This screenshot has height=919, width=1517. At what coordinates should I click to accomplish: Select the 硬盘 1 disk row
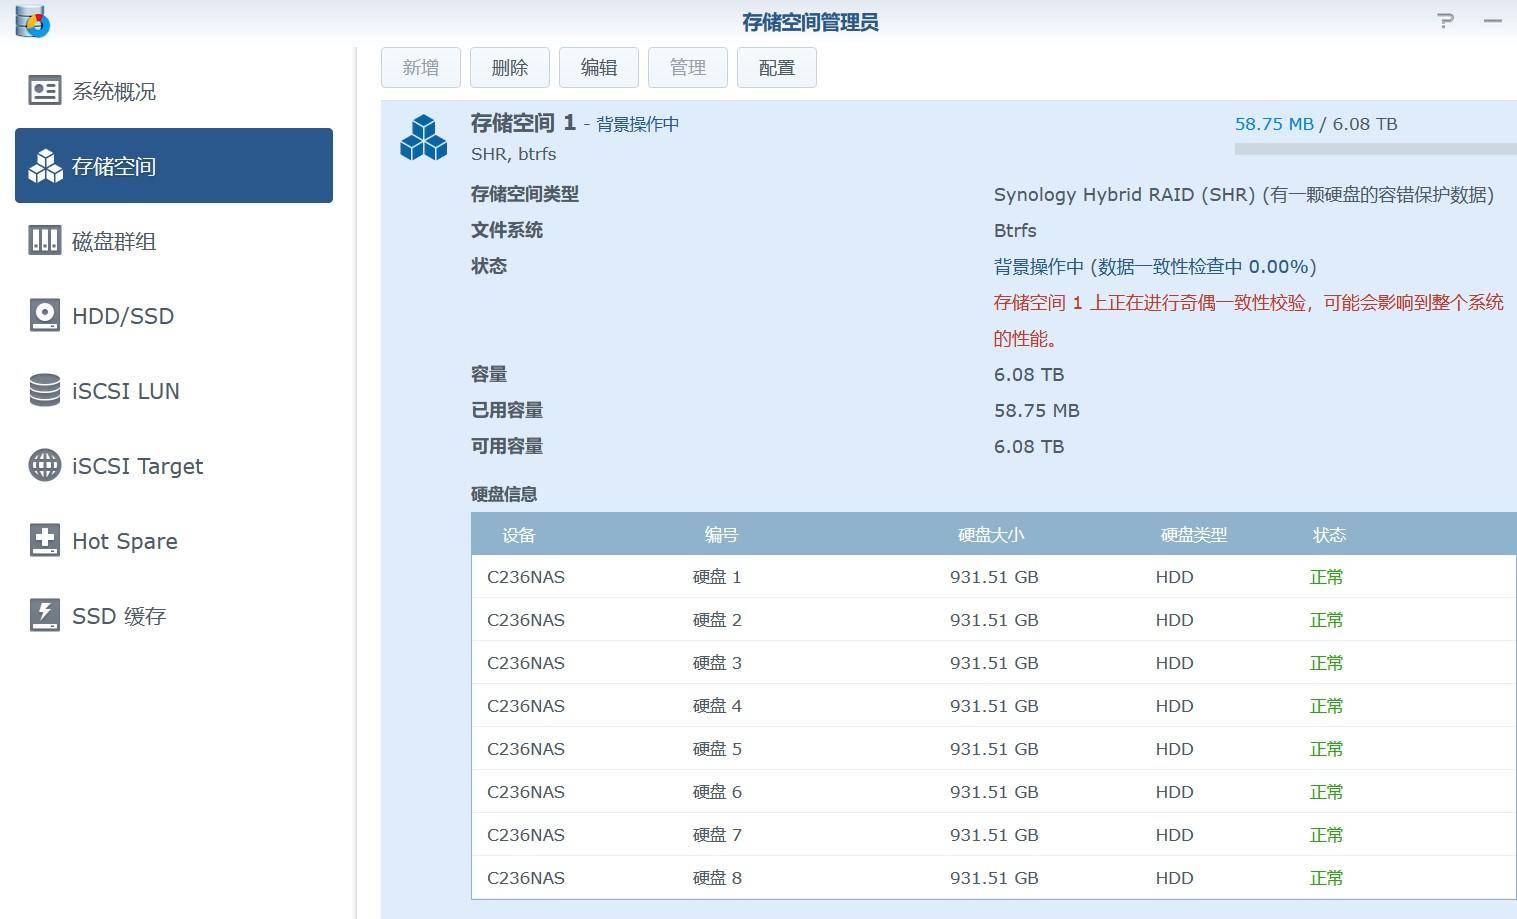click(900, 577)
